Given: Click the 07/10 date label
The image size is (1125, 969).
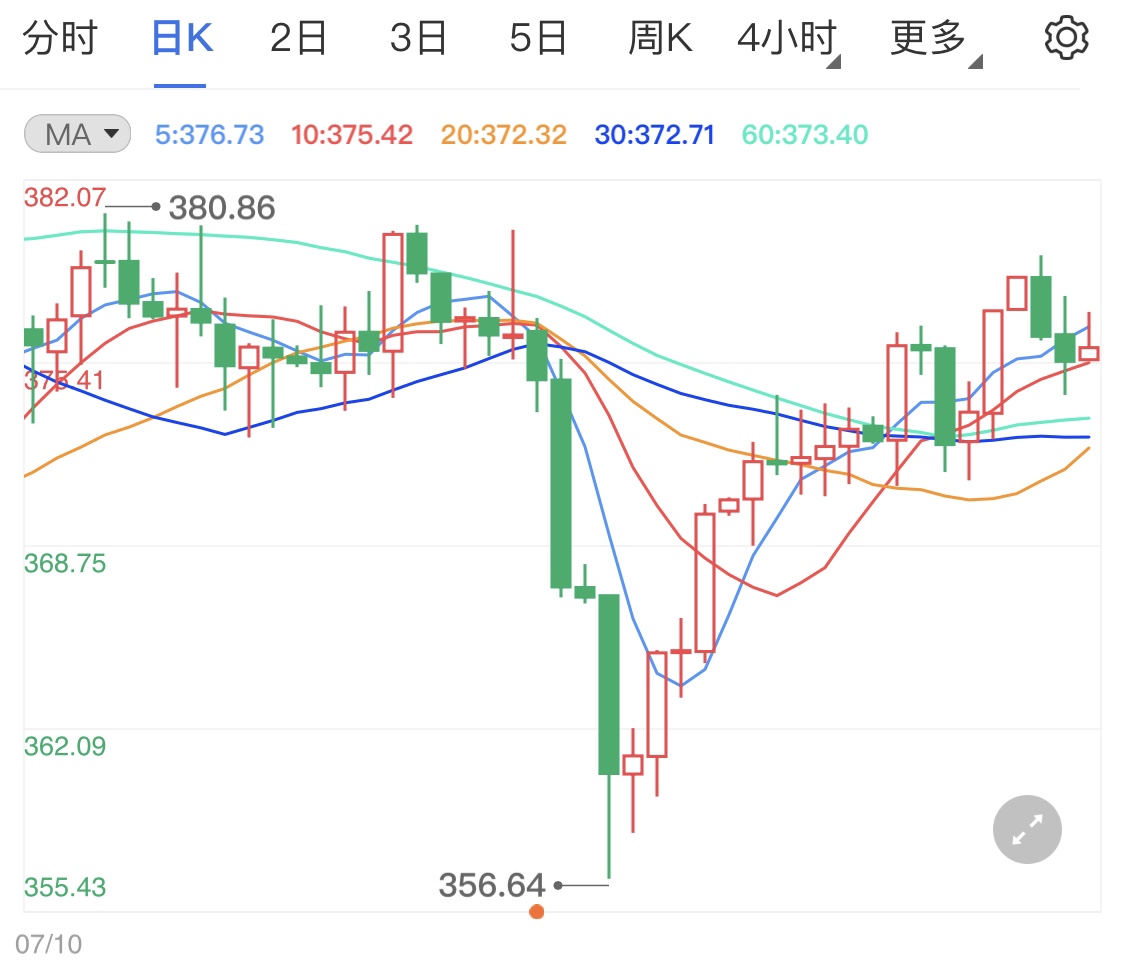Looking at the screenshot, I should click(x=48, y=942).
